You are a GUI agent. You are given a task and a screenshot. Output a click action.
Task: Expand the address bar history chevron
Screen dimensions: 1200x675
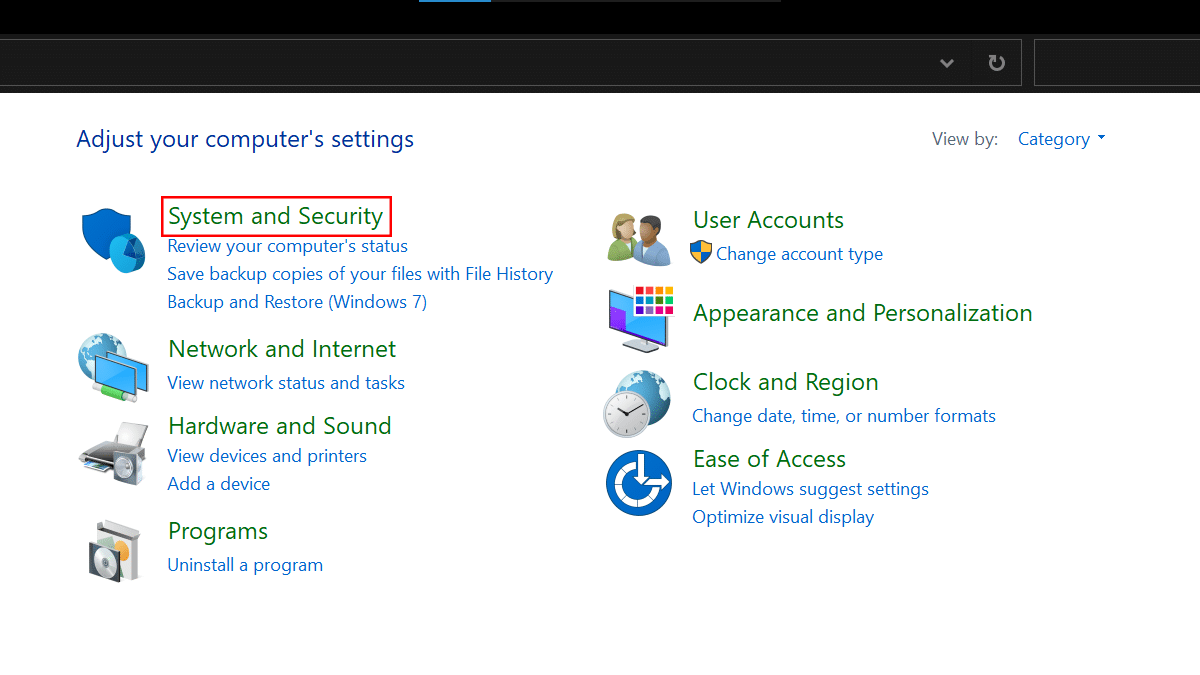(947, 63)
